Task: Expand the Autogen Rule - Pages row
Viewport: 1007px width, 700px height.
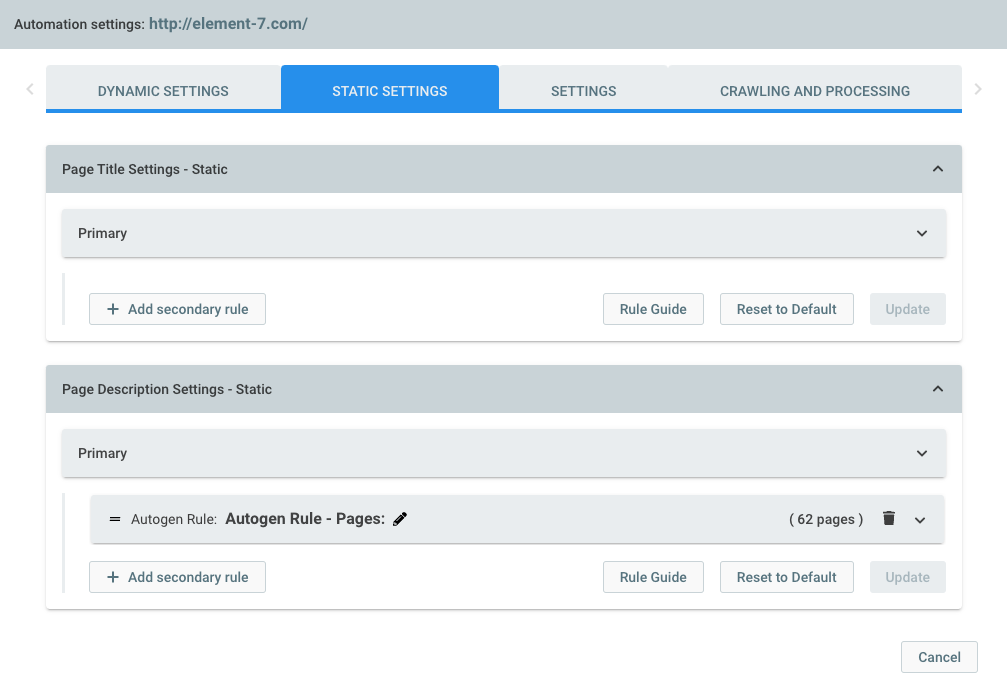Action: (920, 520)
